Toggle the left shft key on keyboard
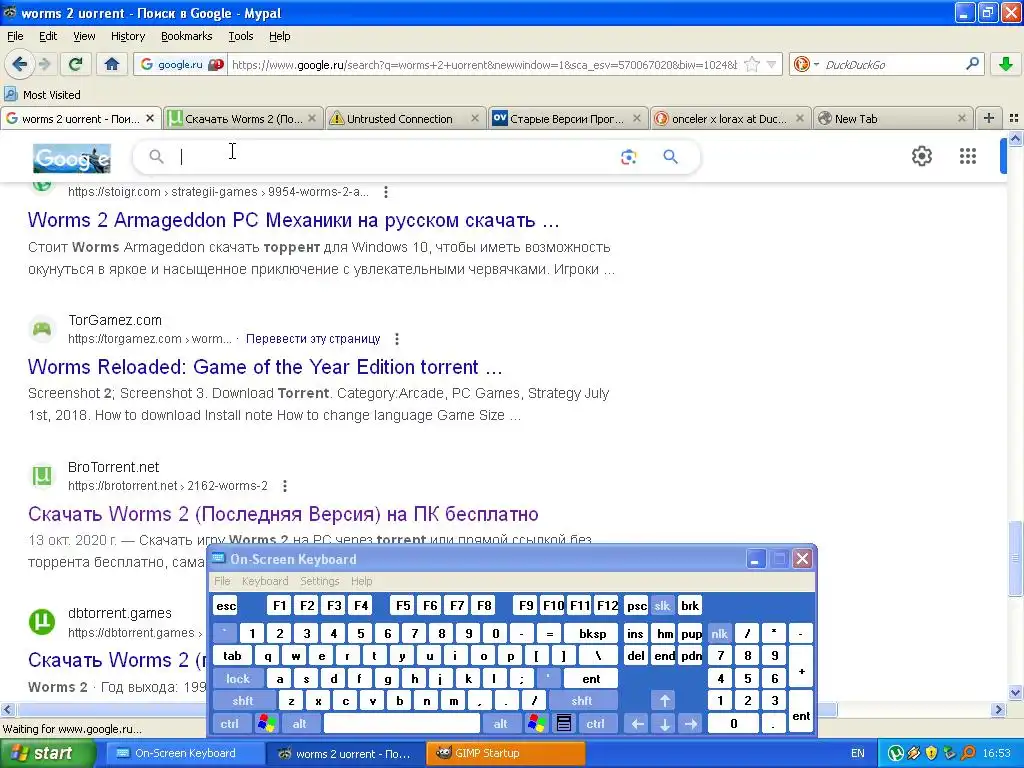 click(242, 701)
